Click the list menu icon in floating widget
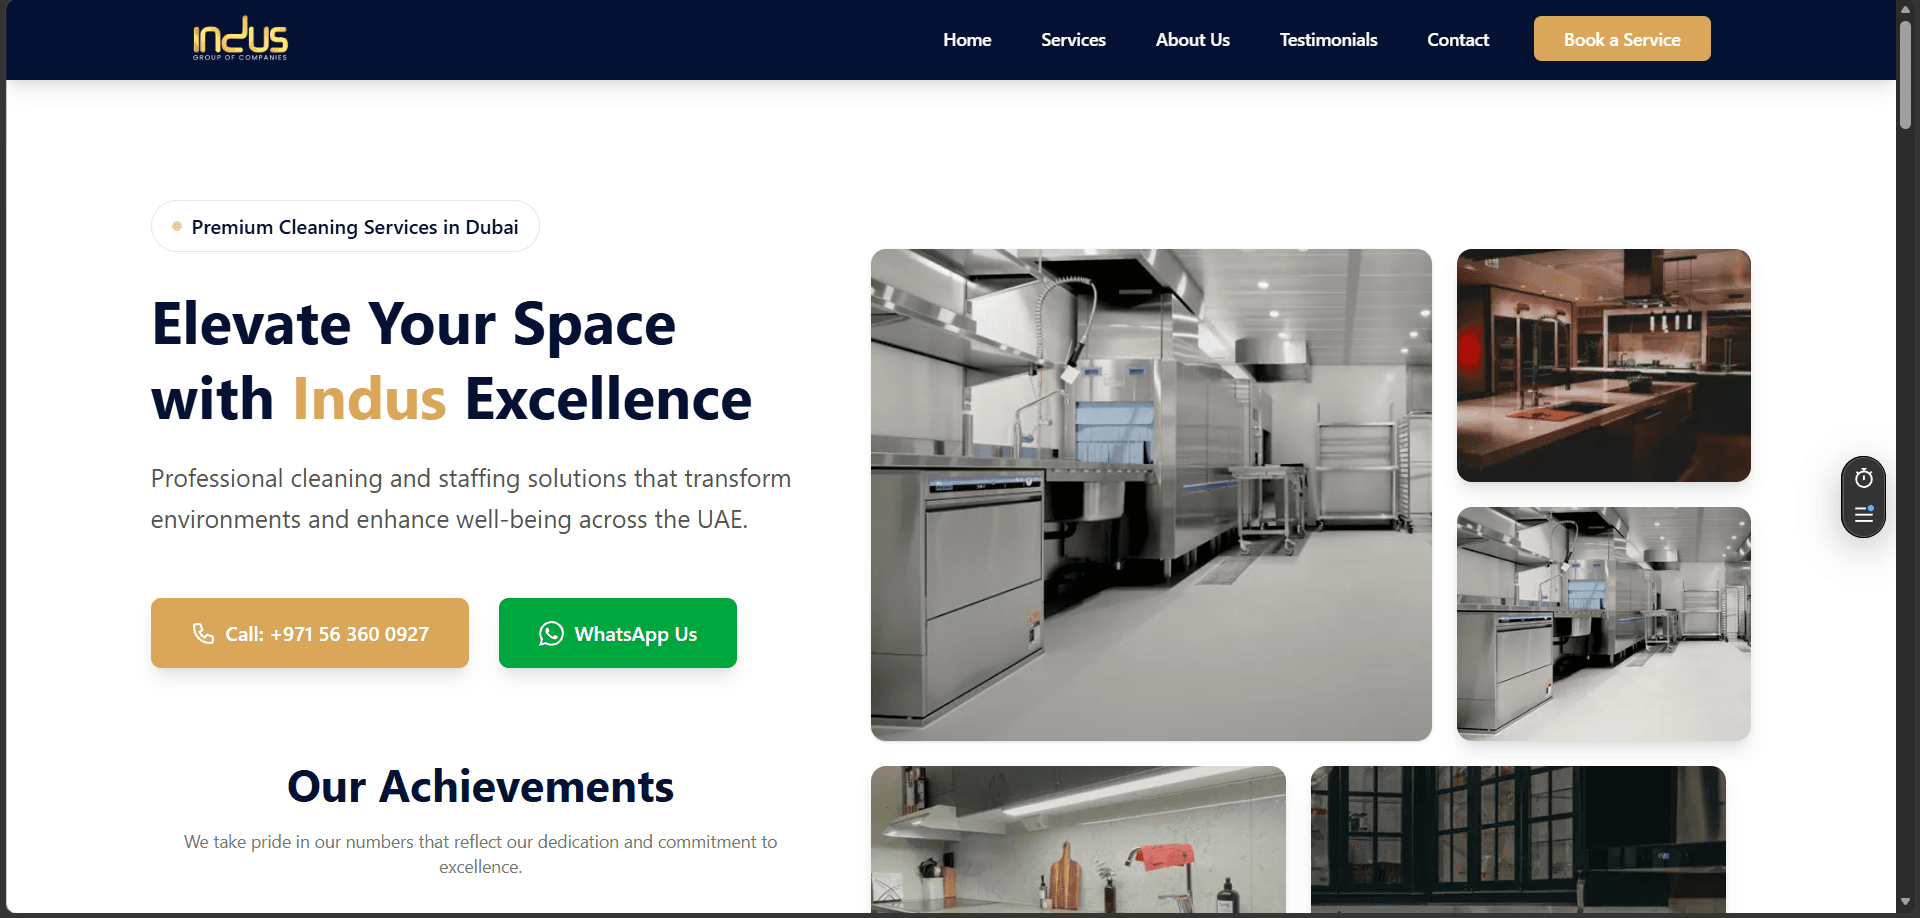 pyautogui.click(x=1864, y=514)
